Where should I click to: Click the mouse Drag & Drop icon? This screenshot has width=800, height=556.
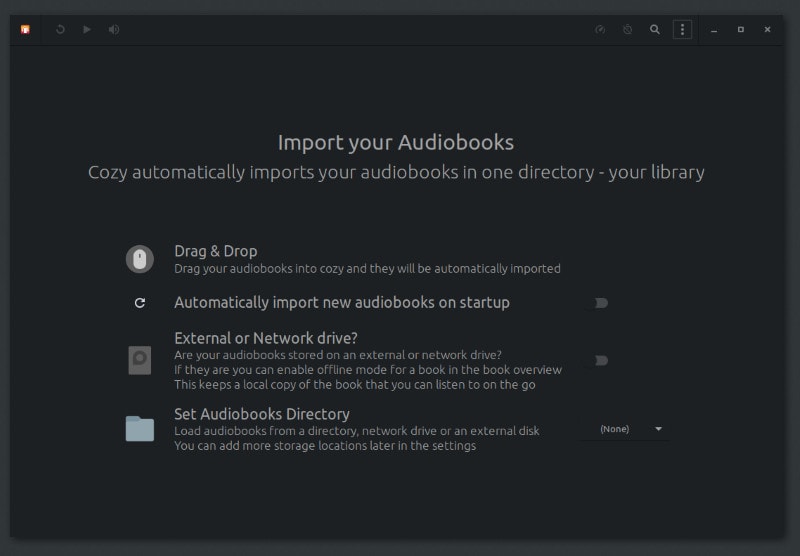(140, 259)
